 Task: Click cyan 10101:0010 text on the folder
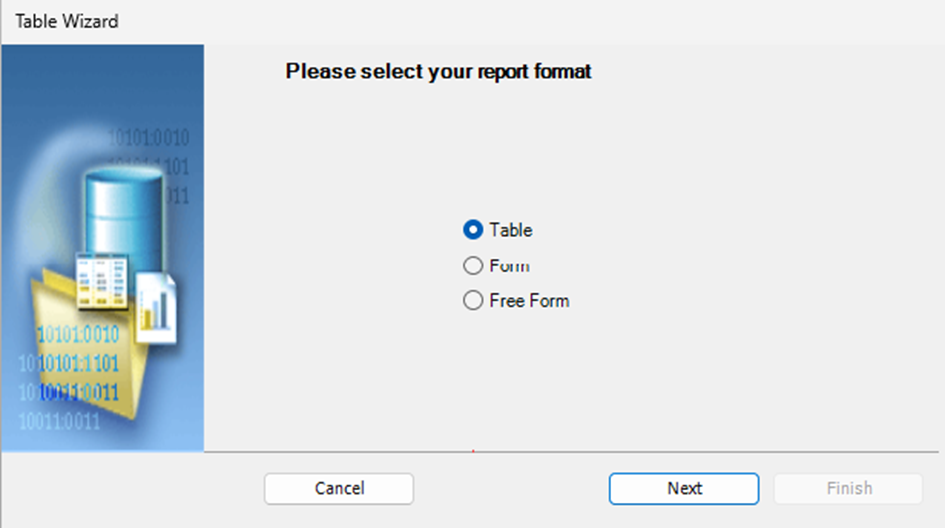point(78,334)
